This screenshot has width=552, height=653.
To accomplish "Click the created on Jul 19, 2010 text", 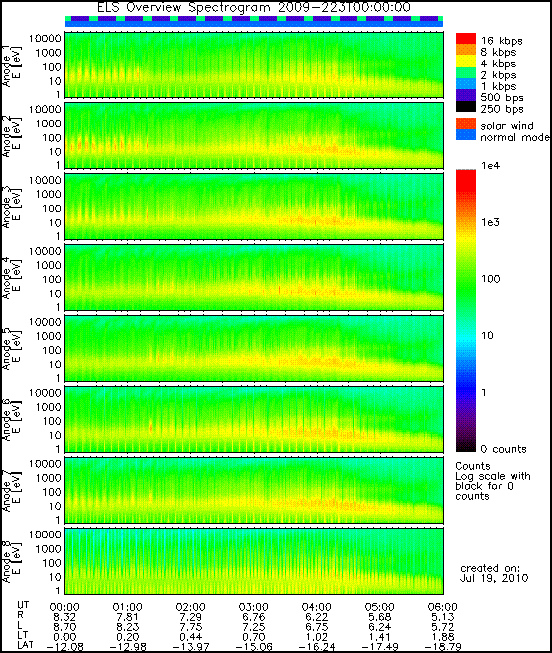I will 494,573.
